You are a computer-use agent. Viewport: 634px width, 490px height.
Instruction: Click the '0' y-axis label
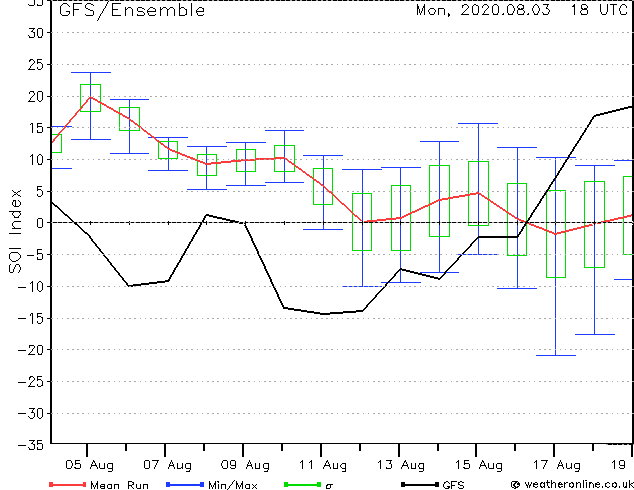click(40, 223)
